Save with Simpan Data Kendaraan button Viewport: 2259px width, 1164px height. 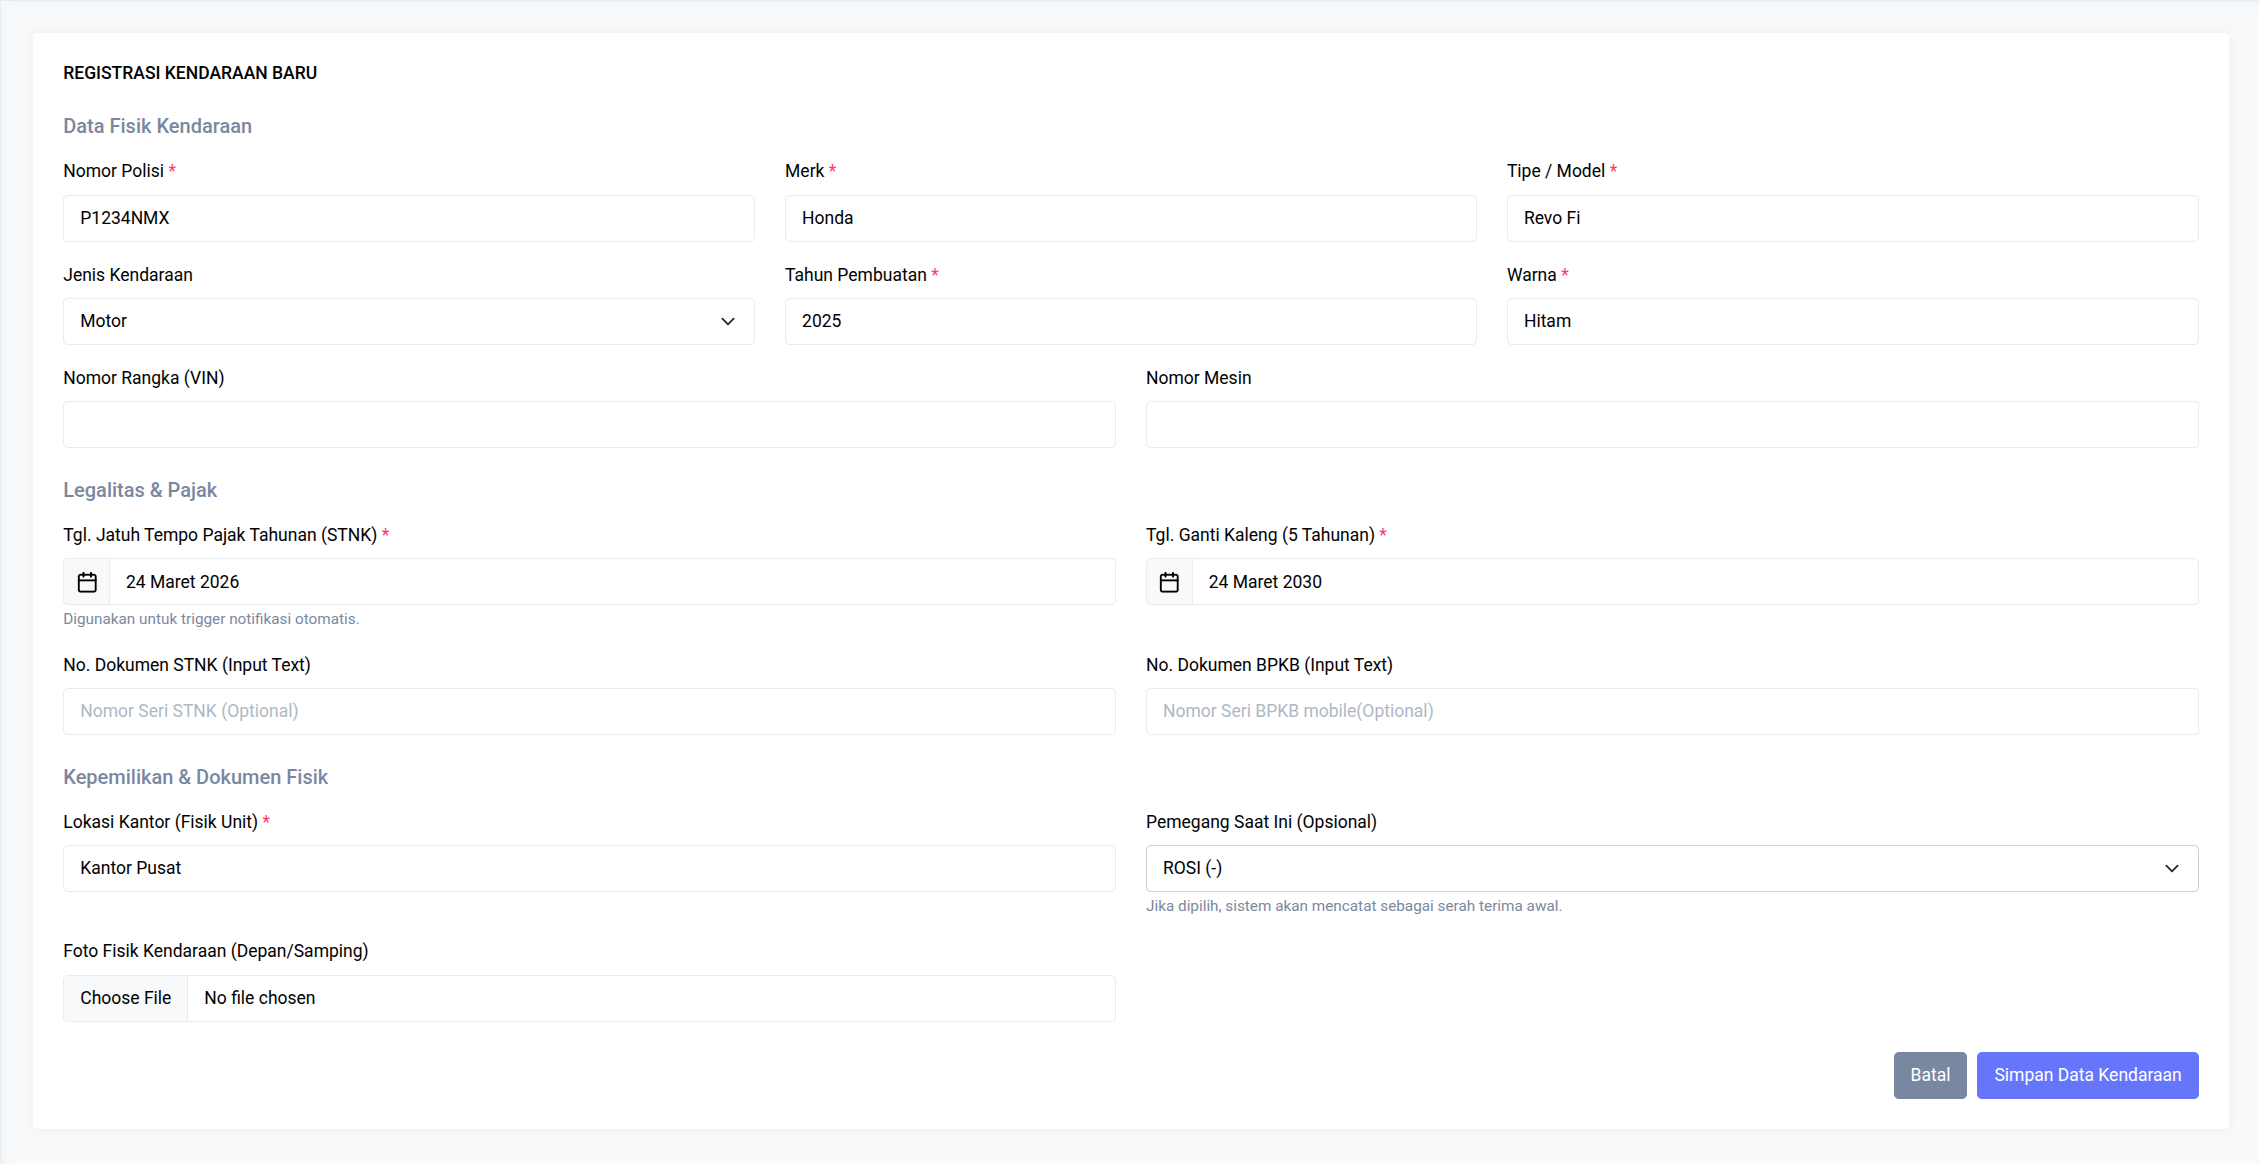pos(2087,1075)
